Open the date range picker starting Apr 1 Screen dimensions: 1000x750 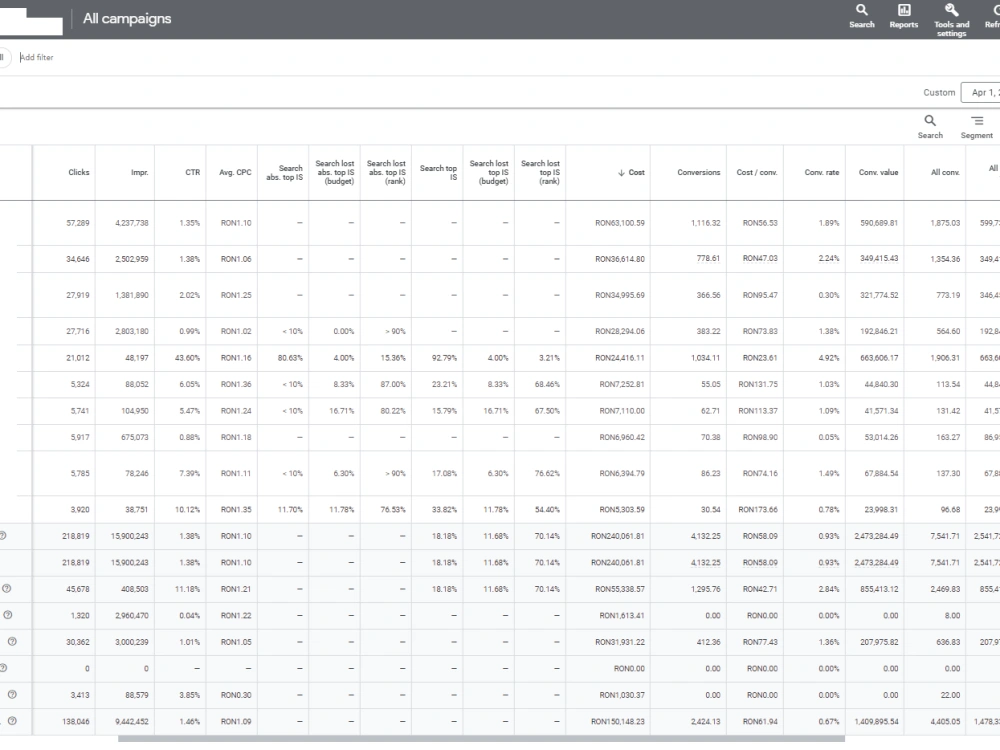980,92
